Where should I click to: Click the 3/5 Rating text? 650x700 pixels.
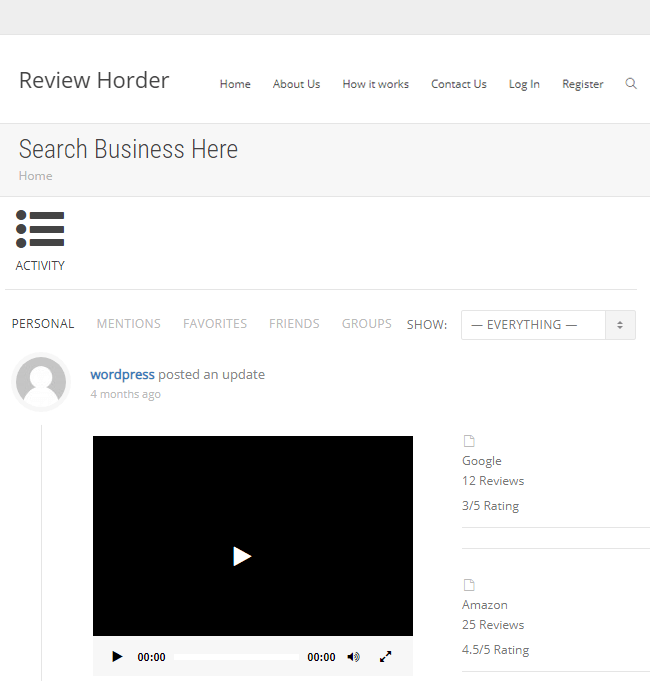pyautogui.click(x=490, y=506)
